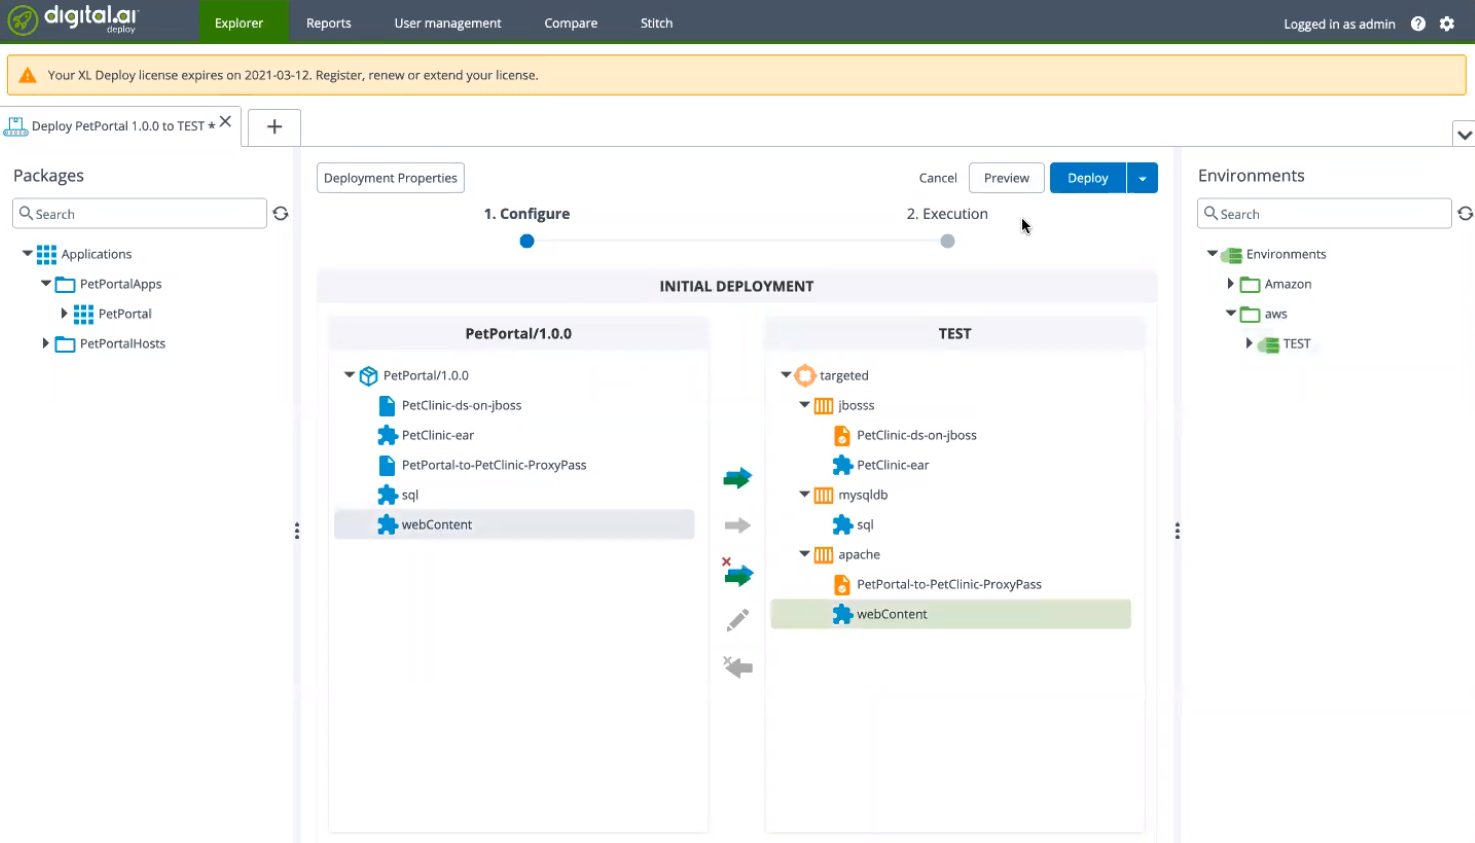This screenshot has height=843, width=1475.
Task: Collapse the jbosss container node
Action: click(804, 405)
